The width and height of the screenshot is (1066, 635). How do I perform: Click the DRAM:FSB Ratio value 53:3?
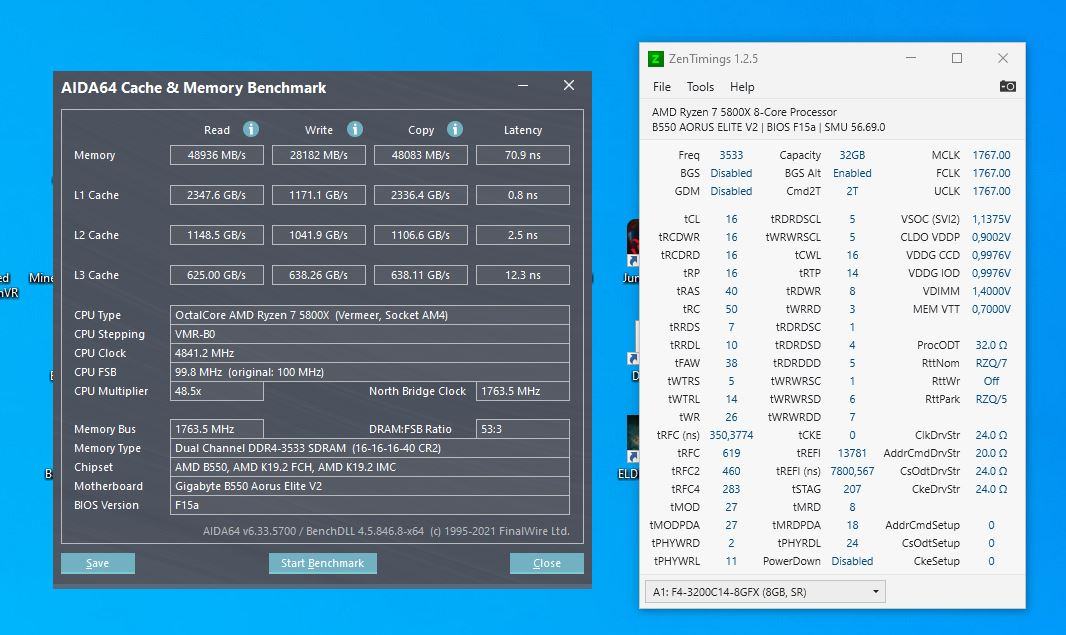(x=523, y=429)
